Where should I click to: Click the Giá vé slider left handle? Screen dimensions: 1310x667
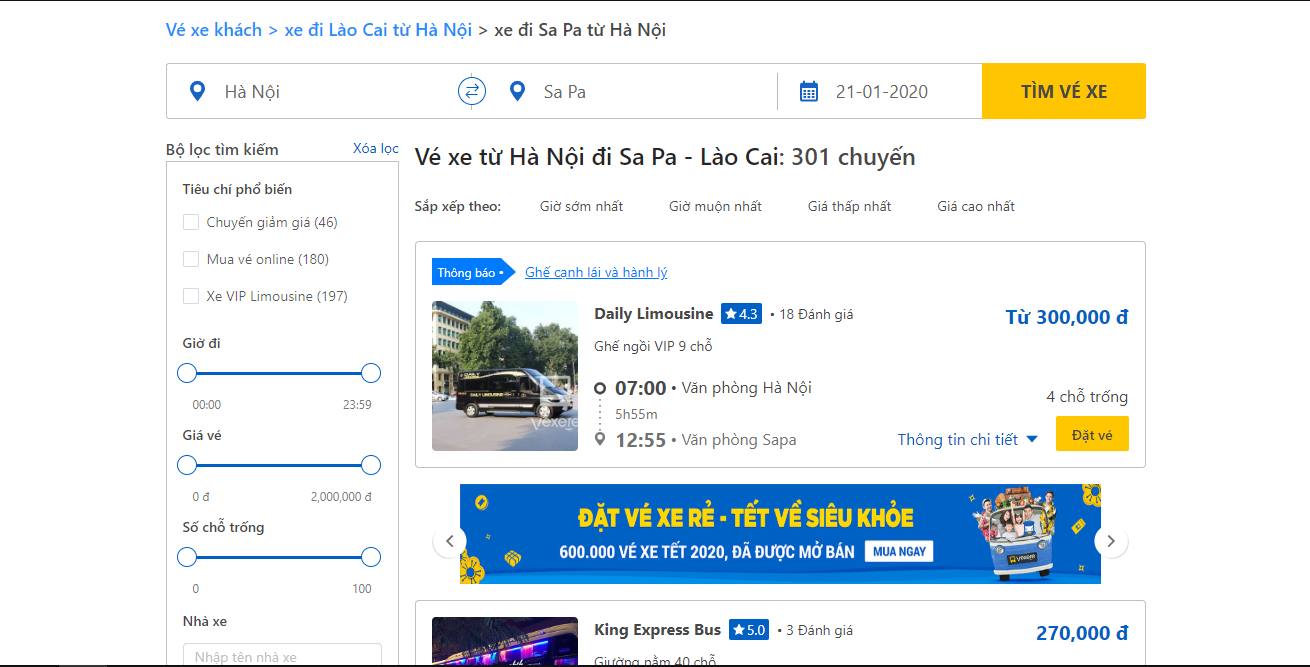pyautogui.click(x=187, y=465)
